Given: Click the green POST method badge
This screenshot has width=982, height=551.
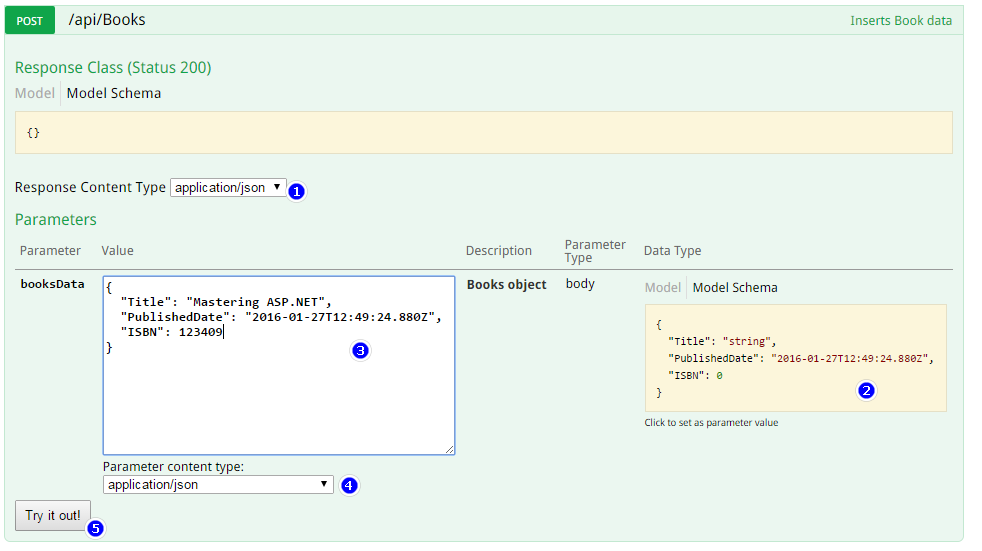Looking at the screenshot, I should click(x=36, y=20).
